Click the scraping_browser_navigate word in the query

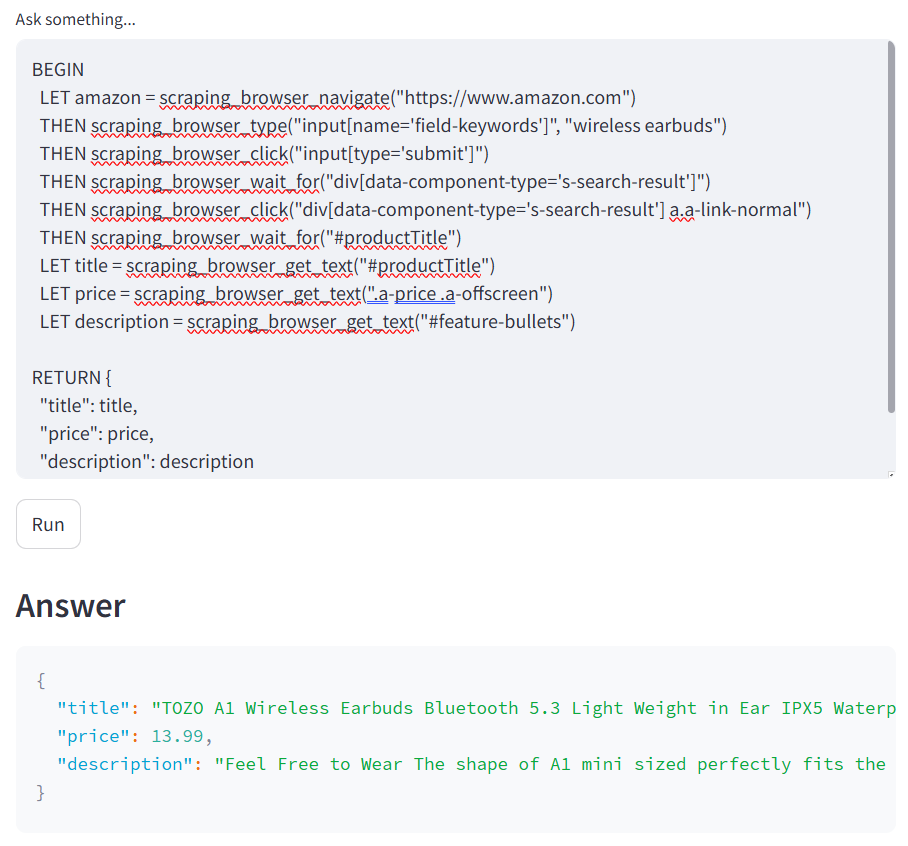coord(275,98)
